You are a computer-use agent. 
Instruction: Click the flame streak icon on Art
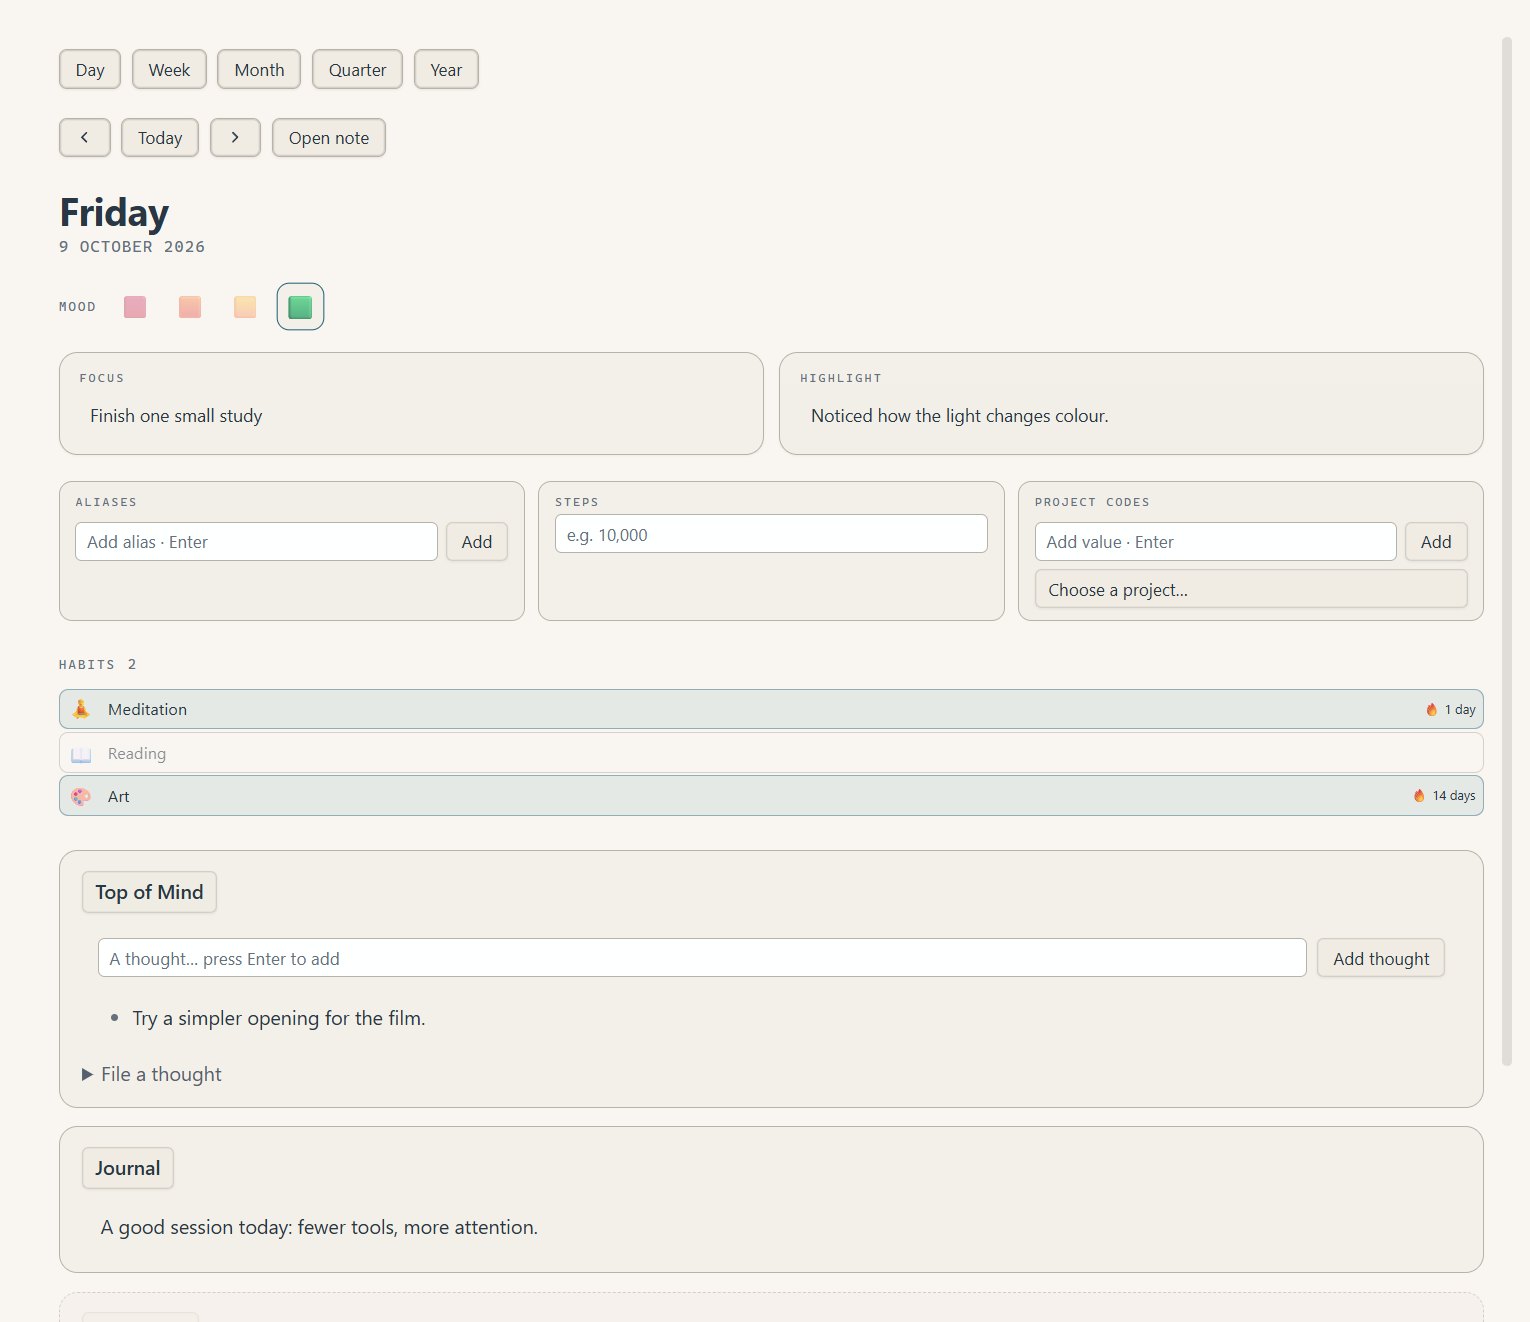coord(1419,796)
